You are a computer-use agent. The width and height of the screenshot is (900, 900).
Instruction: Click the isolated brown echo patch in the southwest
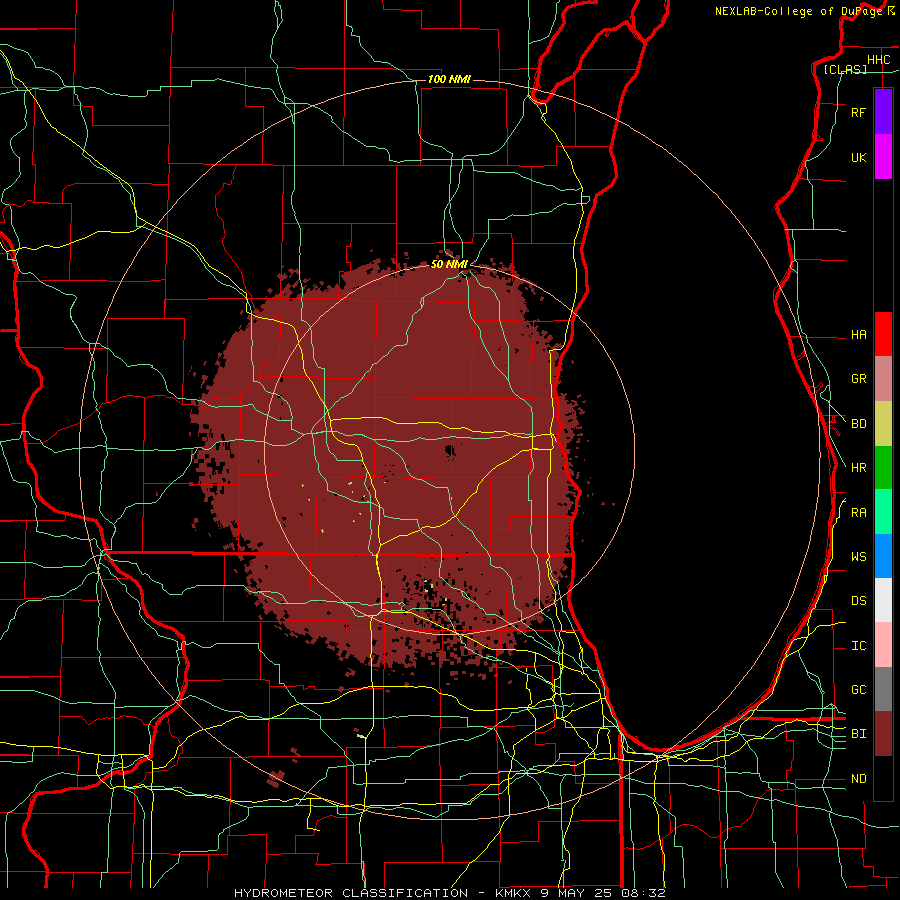(x=276, y=778)
